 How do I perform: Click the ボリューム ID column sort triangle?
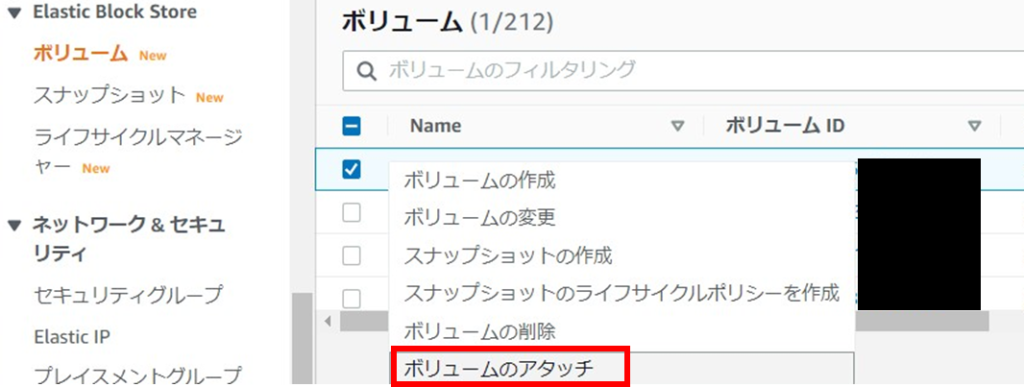[974, 126]
